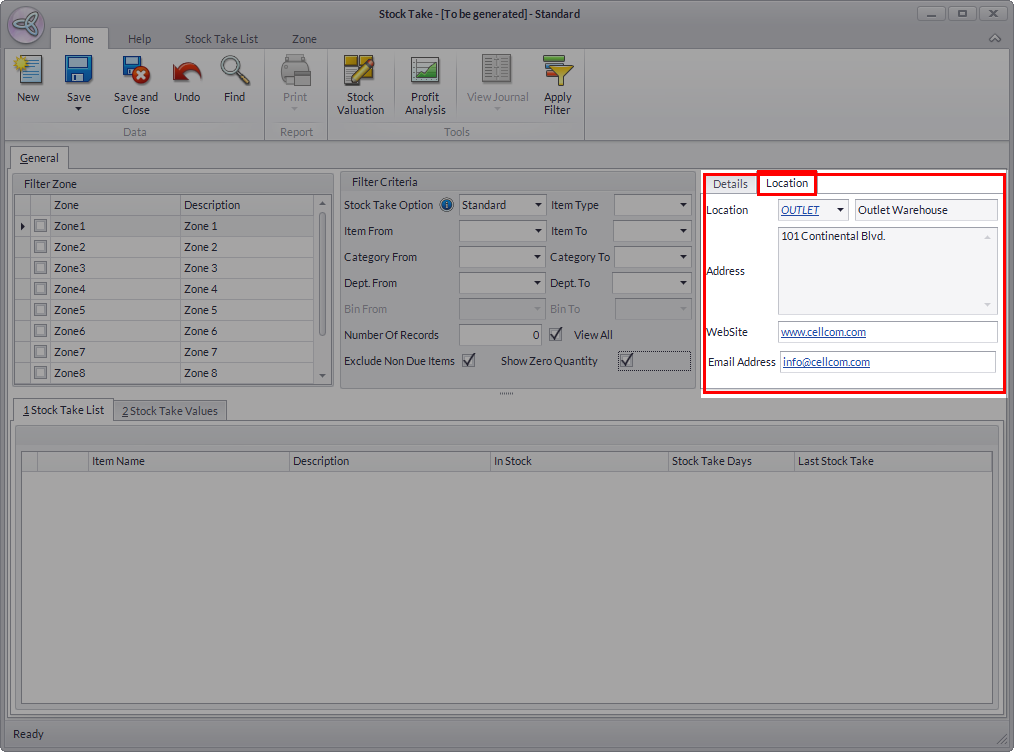
Task: Click the Number Of Records input field
Action: coord(500,335)
